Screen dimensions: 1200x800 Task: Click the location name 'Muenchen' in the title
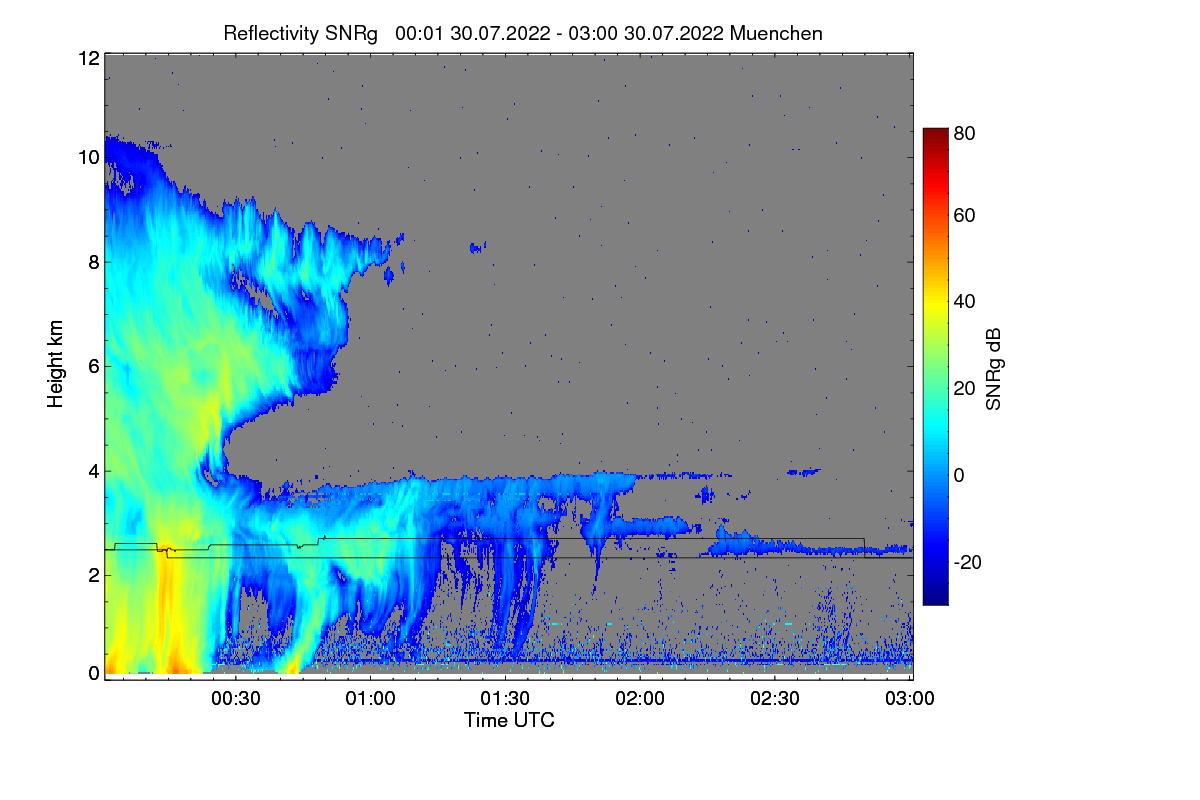[x=776, y=33]
